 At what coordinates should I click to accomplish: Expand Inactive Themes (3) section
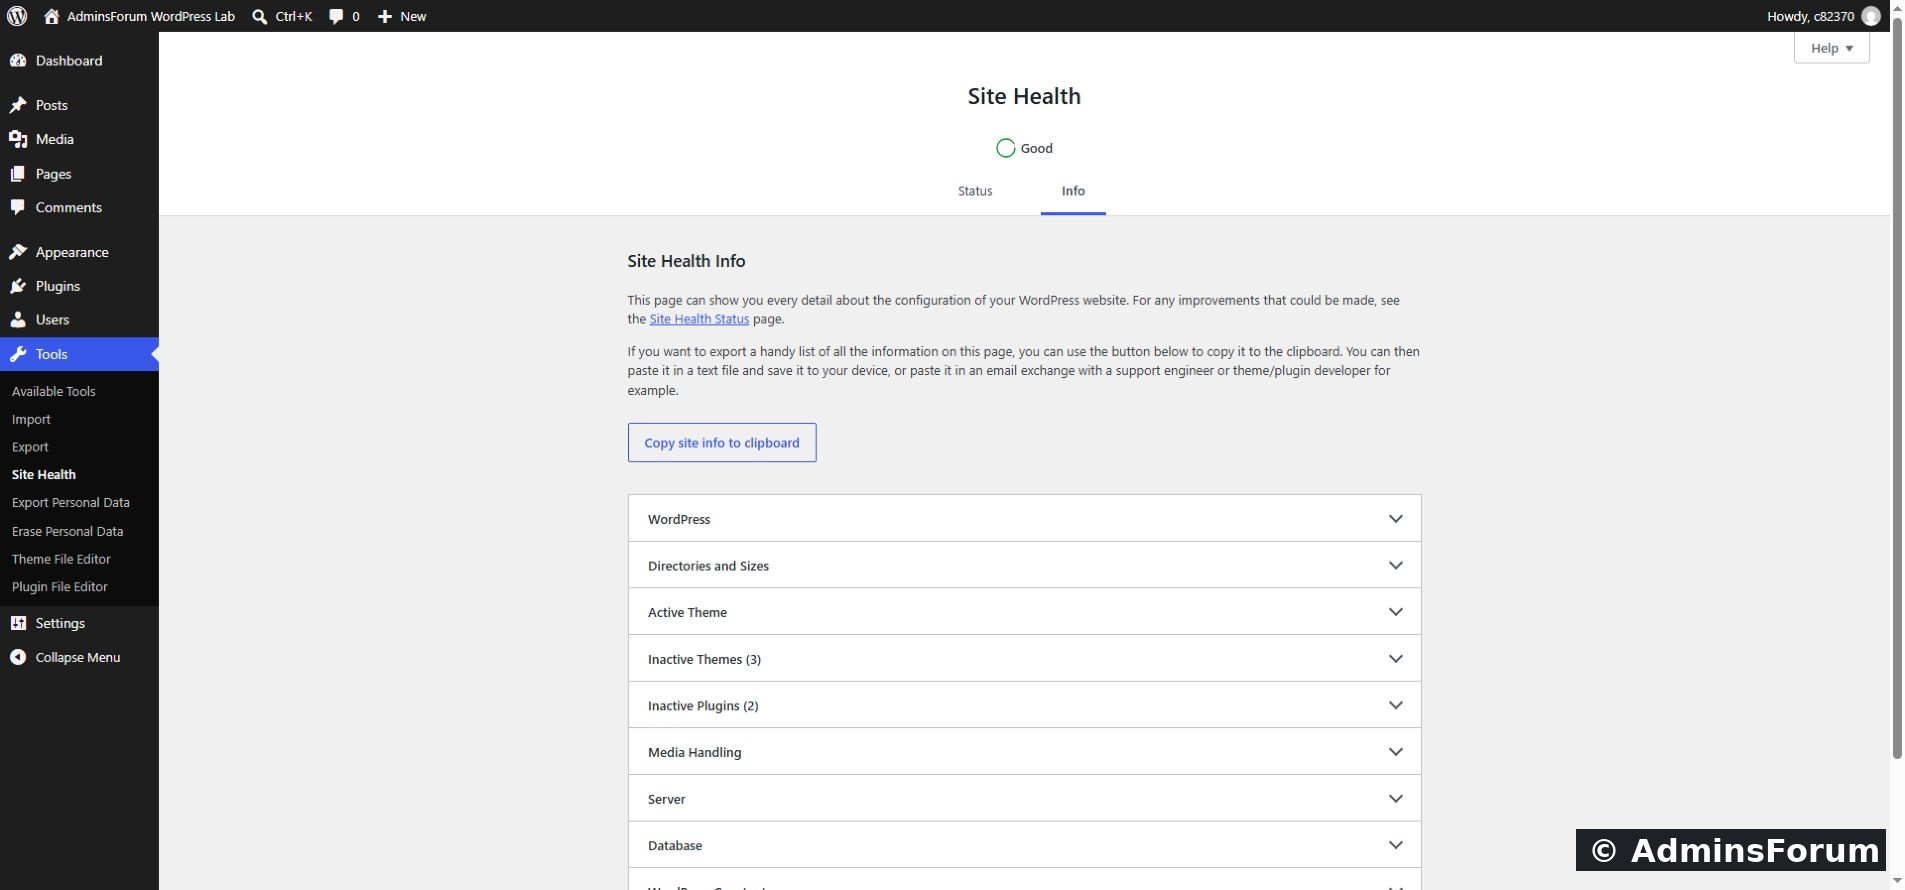click(x=1024, y=659)
